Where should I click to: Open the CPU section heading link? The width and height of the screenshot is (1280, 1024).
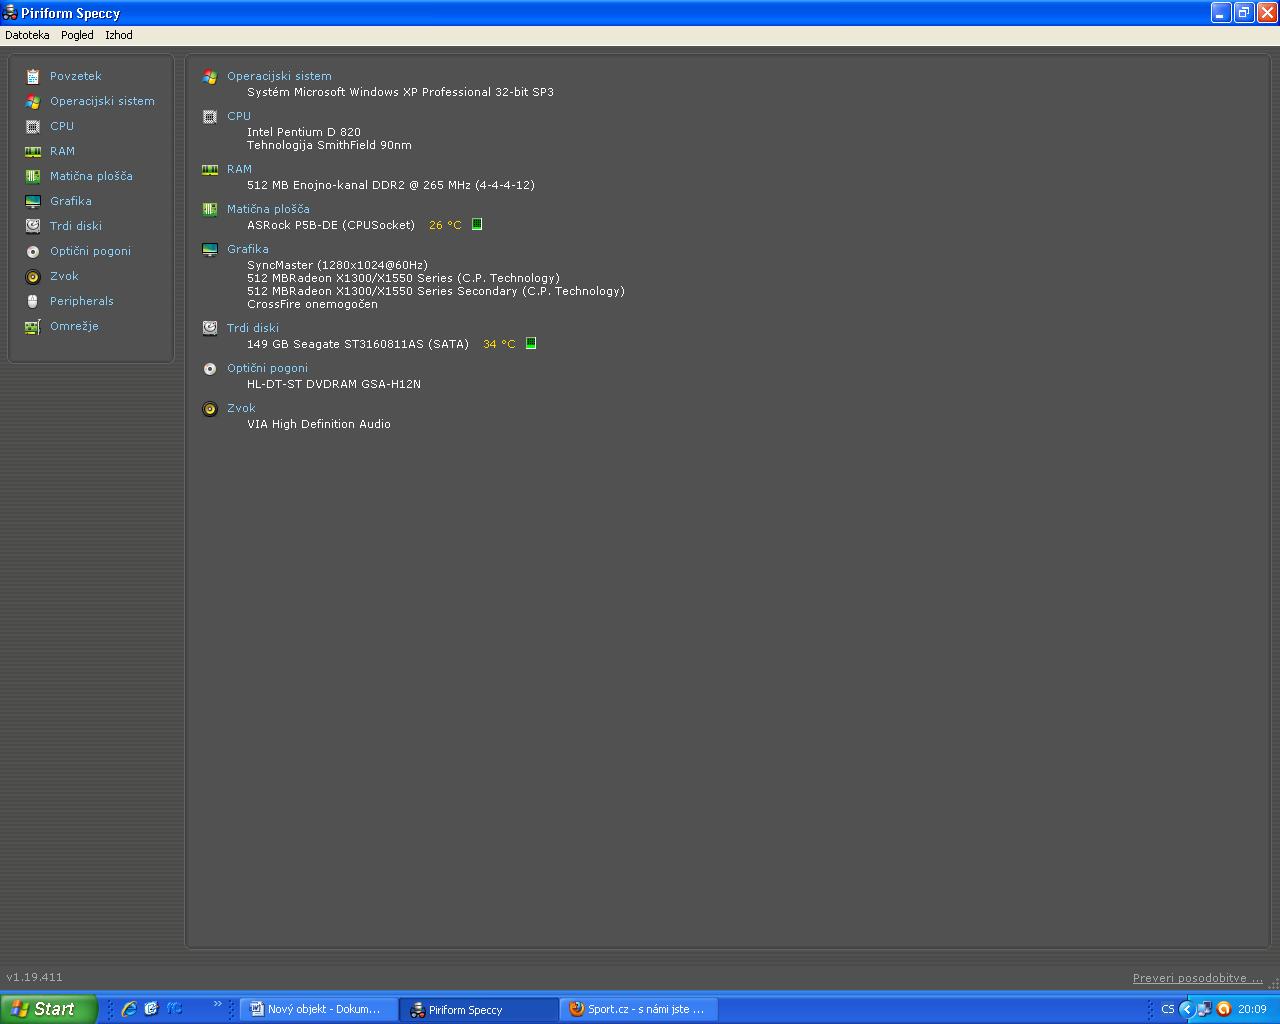(x=239, y=116)
